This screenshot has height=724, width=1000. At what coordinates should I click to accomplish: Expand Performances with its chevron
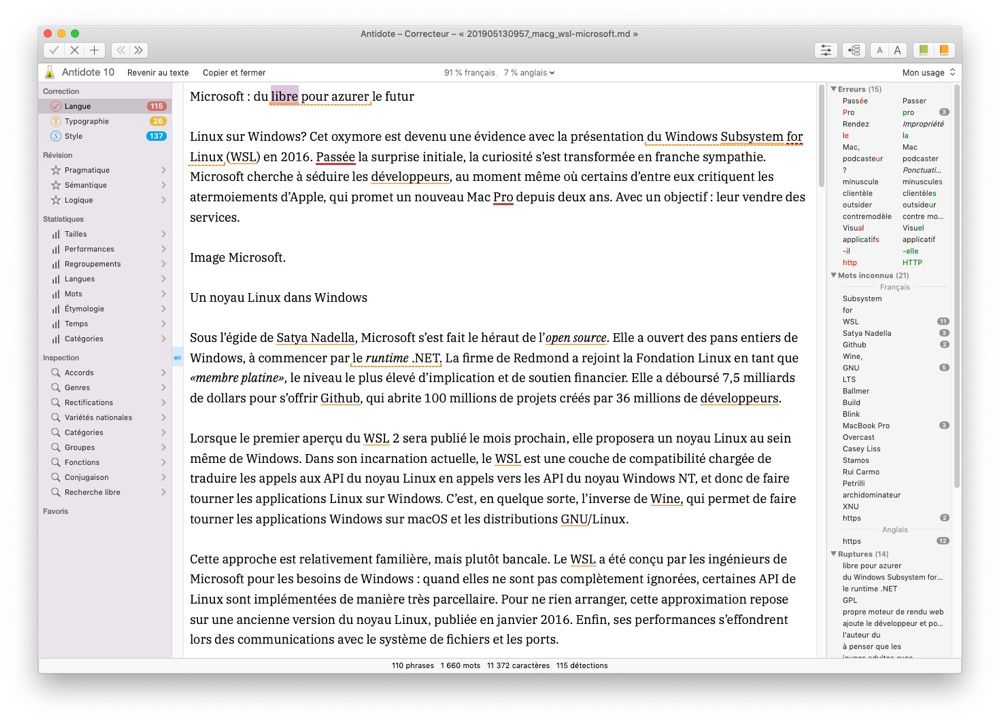coord(163,249)
